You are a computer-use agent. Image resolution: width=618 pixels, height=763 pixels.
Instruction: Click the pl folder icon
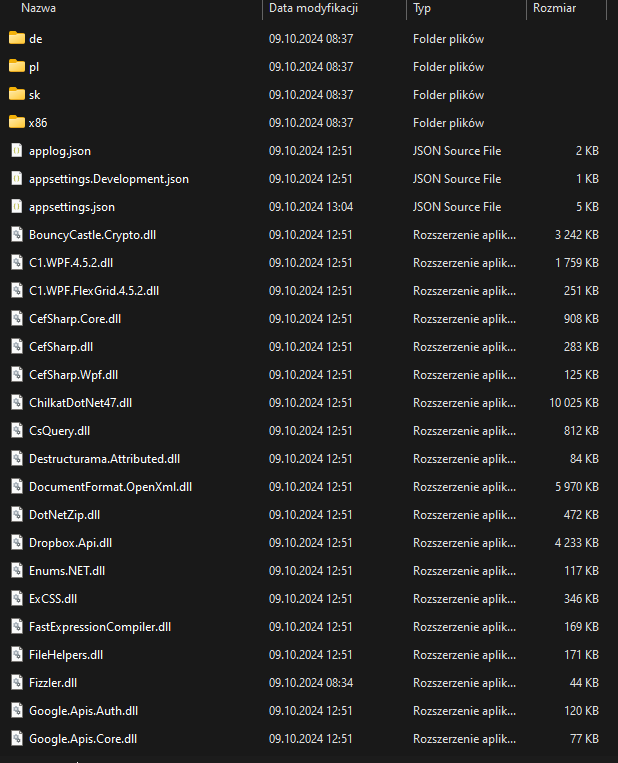click(x=17, y=66)
